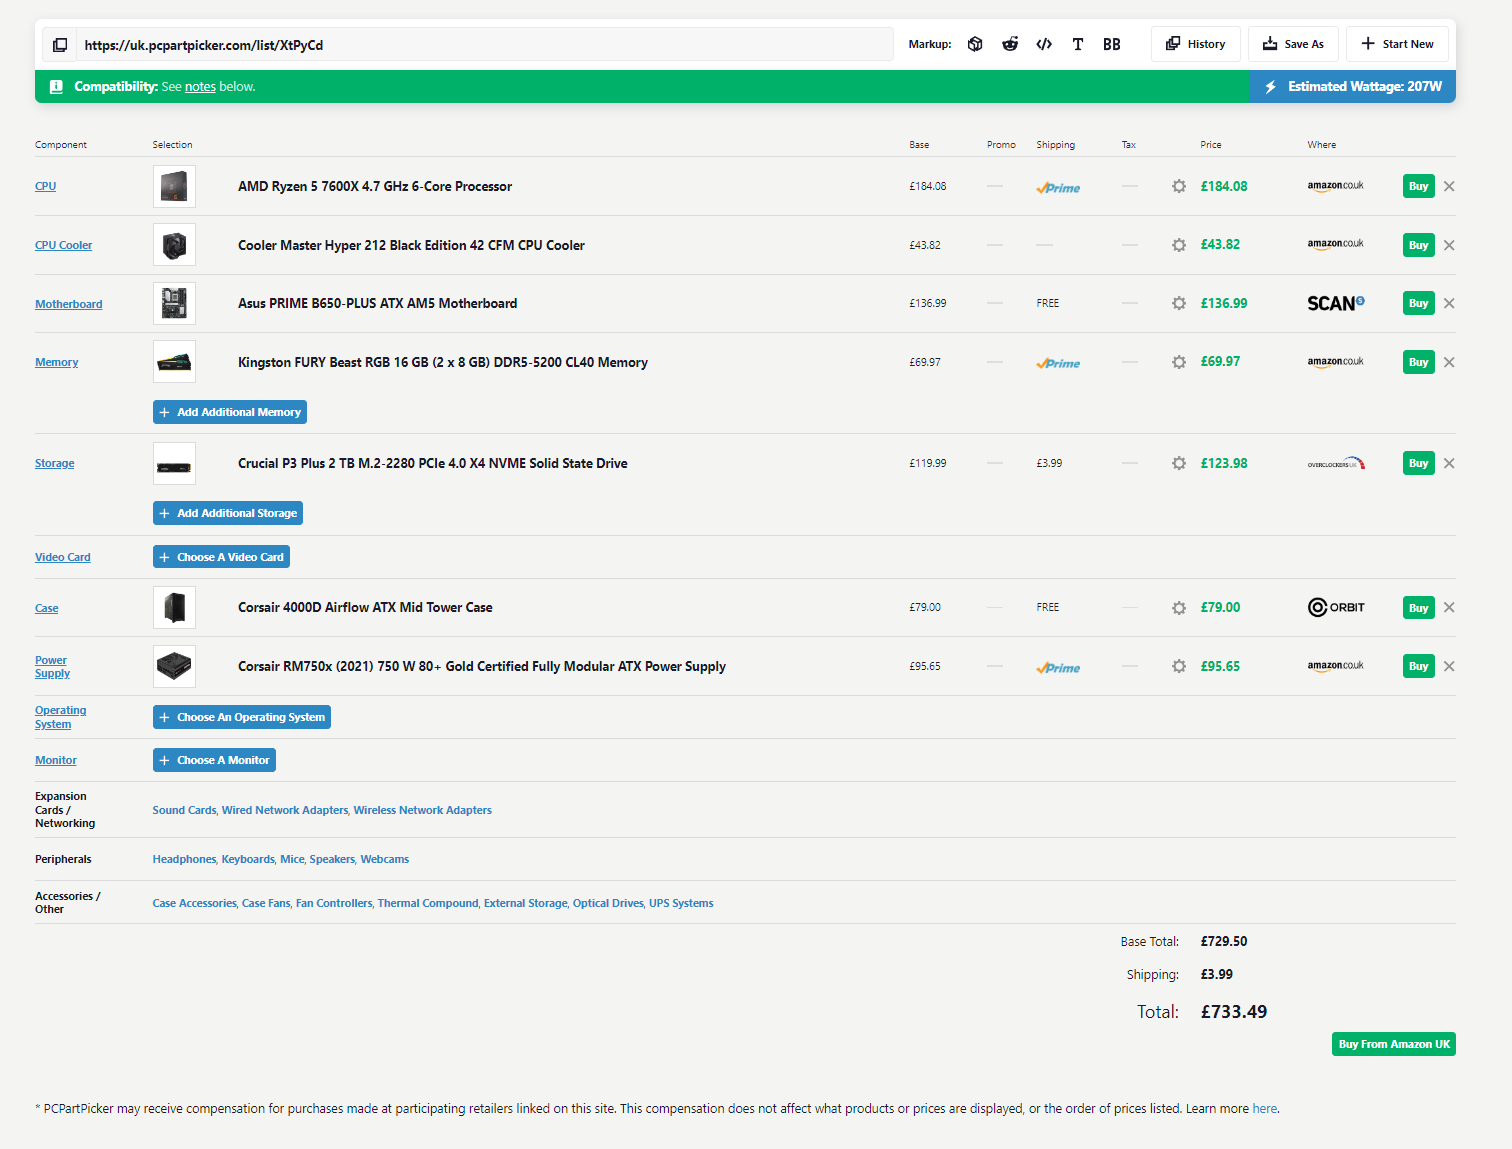Add Additional Memory to the build
1512x1149 pixels.
pos(230,412)
